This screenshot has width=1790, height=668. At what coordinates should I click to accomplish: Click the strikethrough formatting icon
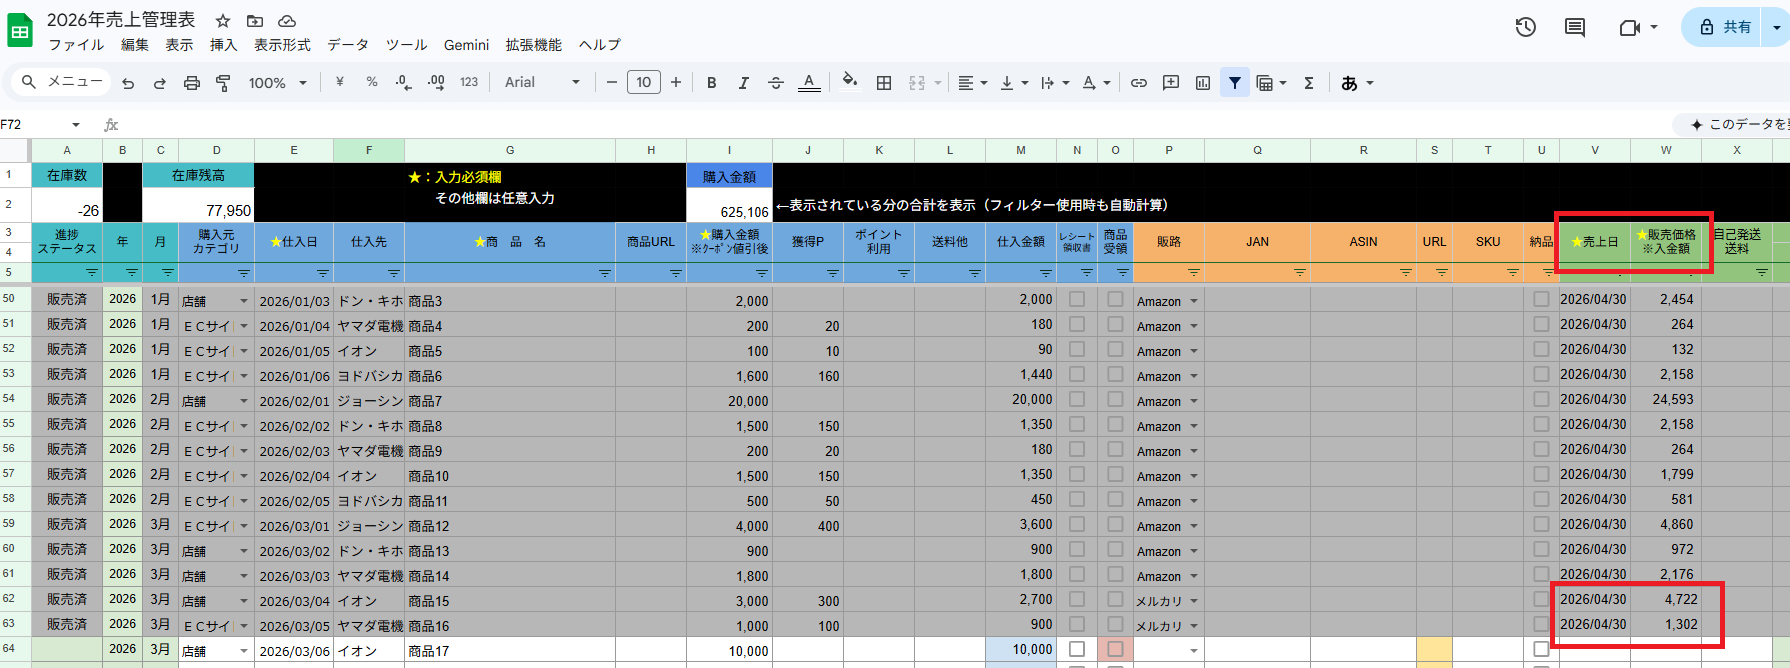pos(776,83)
